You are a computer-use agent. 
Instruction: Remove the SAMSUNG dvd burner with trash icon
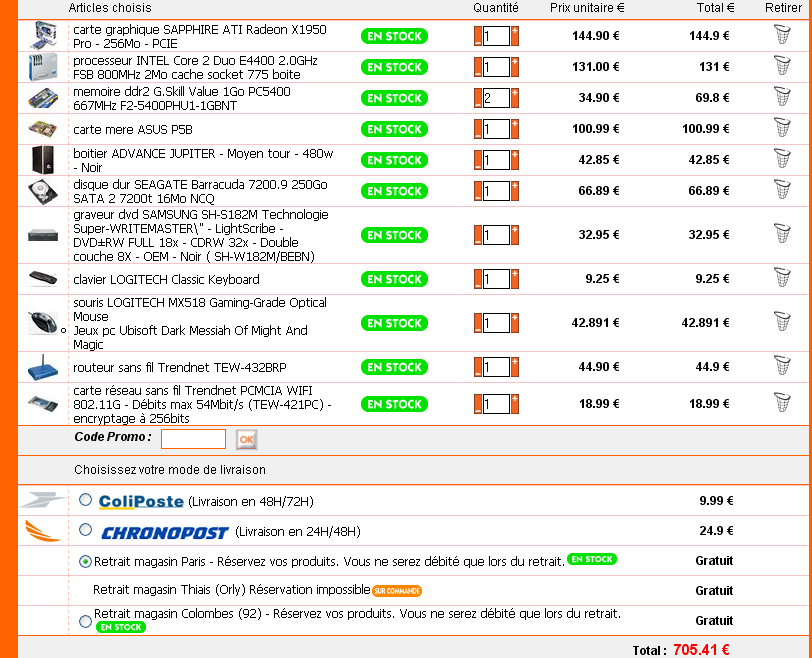(782, 234)
